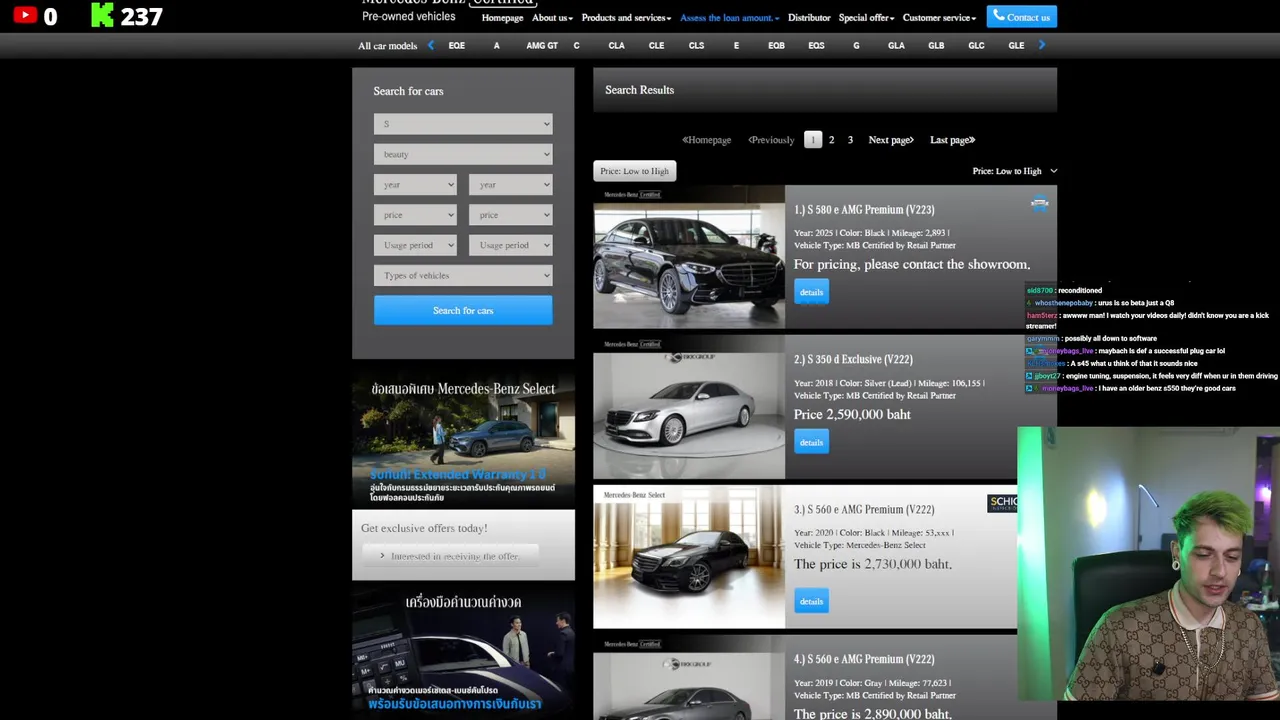The width and height of the screenshot is (1280, 720).
Task: Click the Last page link
Action: tap(952, 140)
